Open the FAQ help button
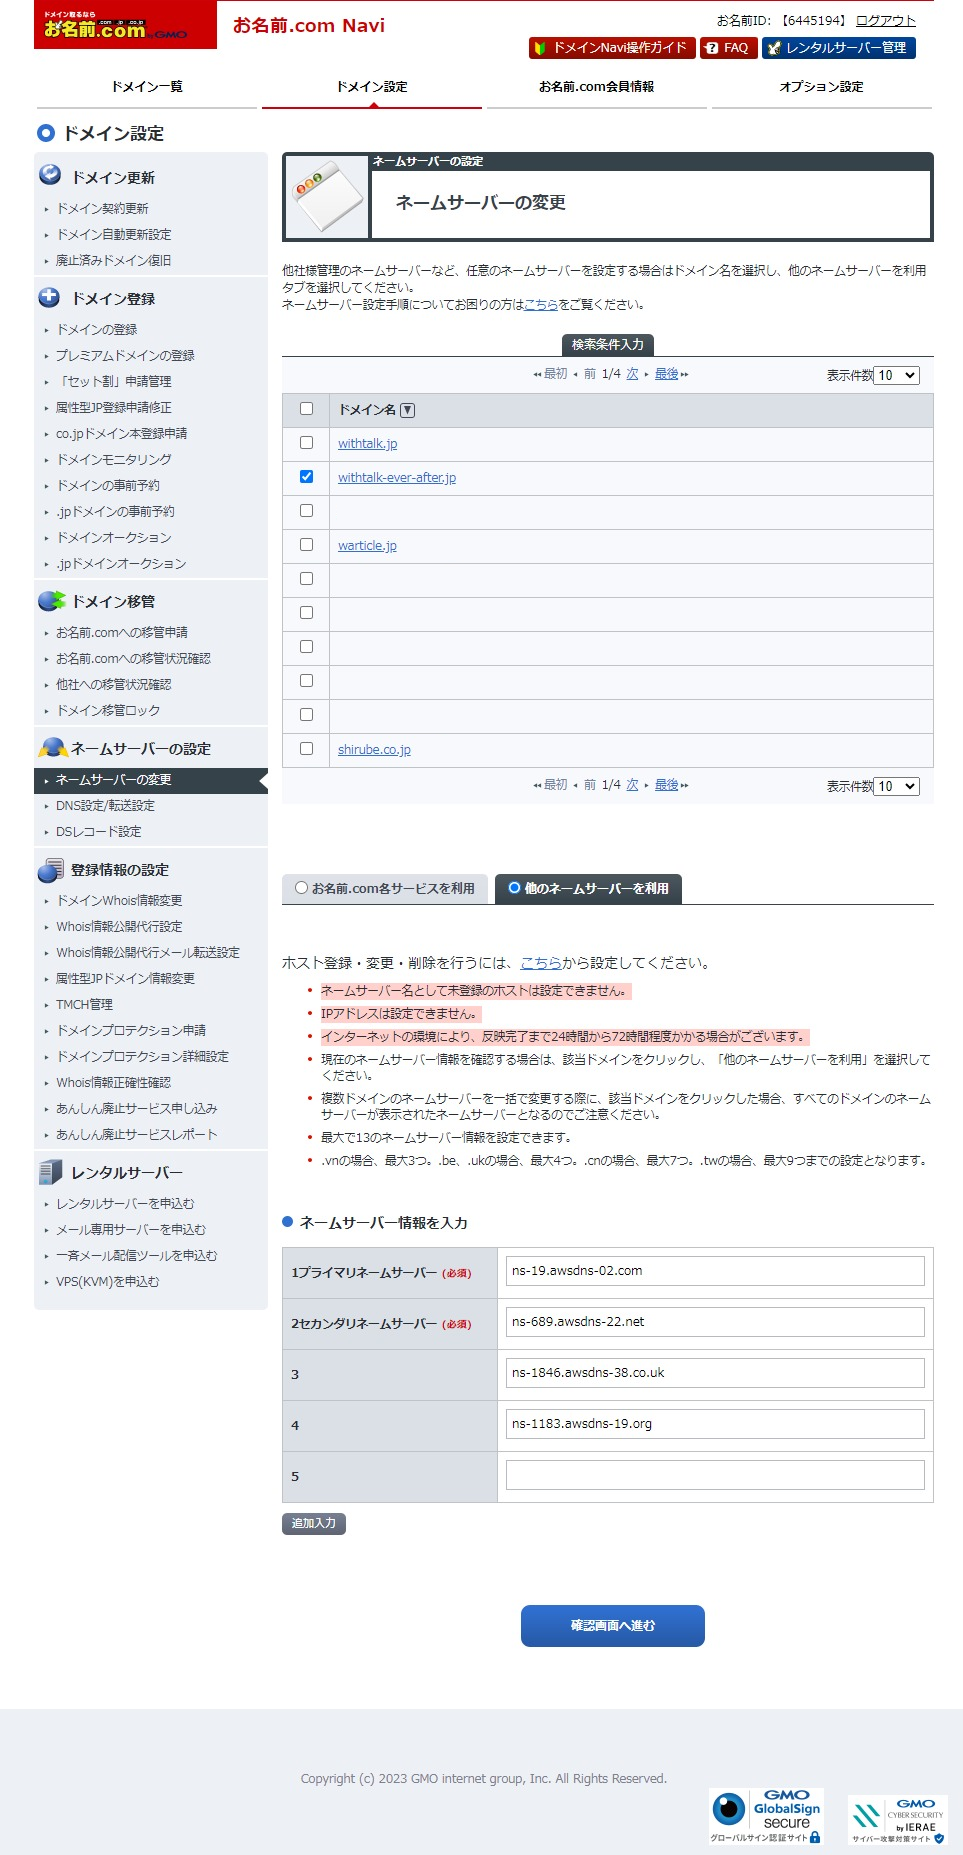This screenshot has height=1855, width=963. click(x=727, y=48)
